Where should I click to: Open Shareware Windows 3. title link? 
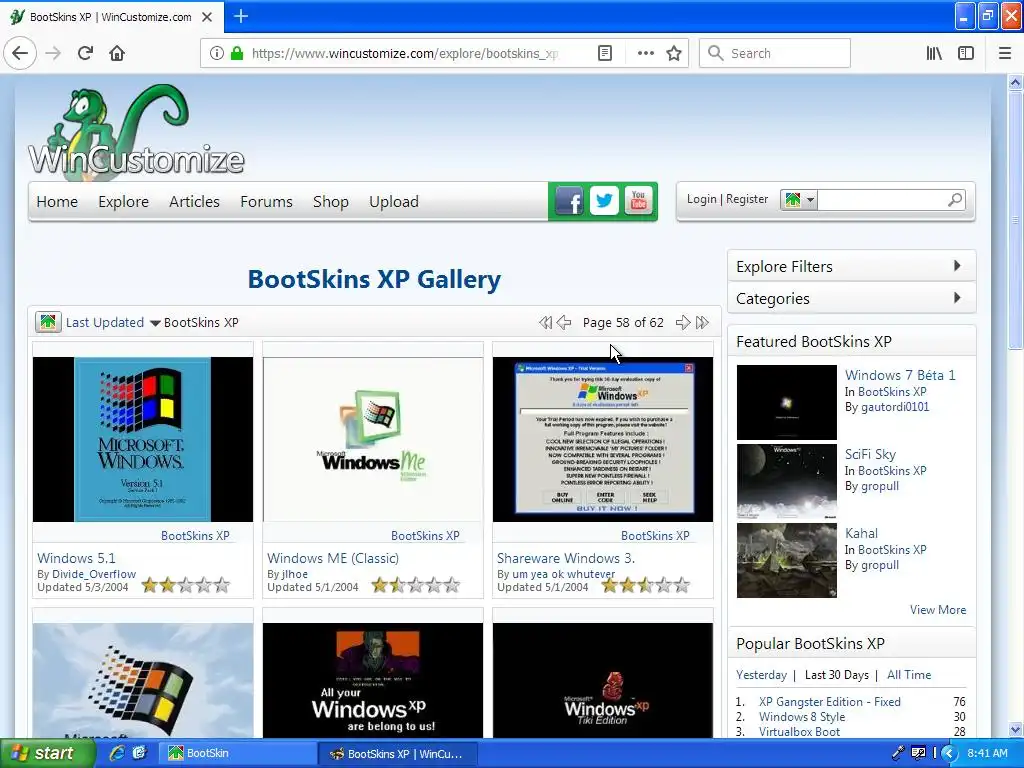tap(566, 558)
